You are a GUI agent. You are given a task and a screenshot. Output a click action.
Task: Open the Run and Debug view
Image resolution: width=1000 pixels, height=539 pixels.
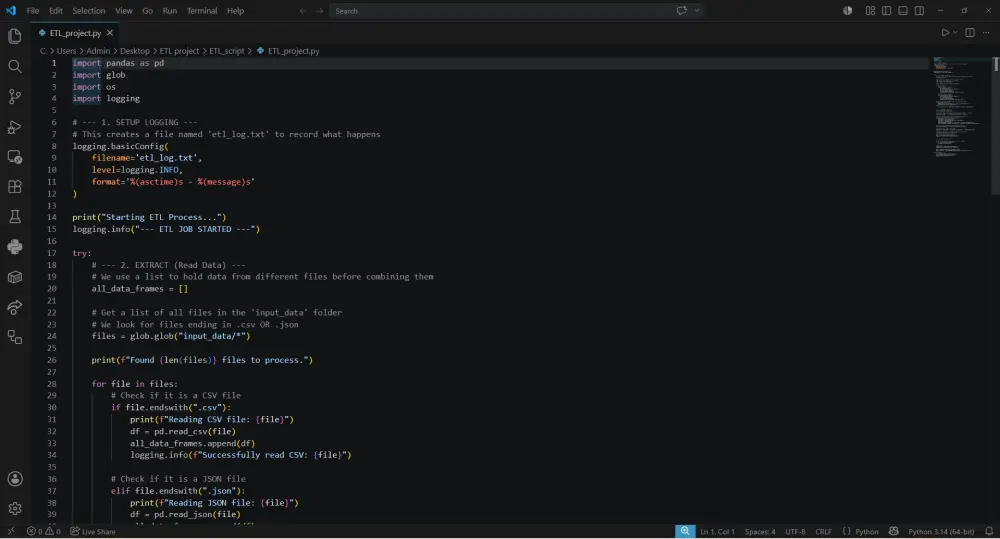coord(15,127)
